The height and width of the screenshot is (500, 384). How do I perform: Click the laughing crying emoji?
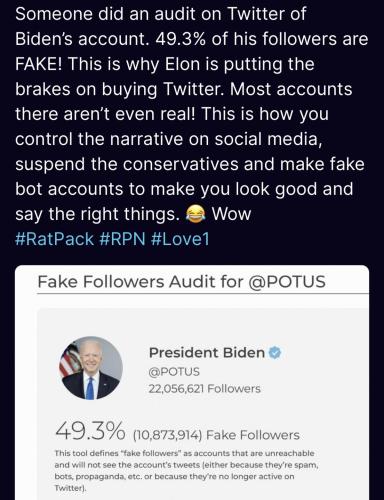tap(195, 214)
